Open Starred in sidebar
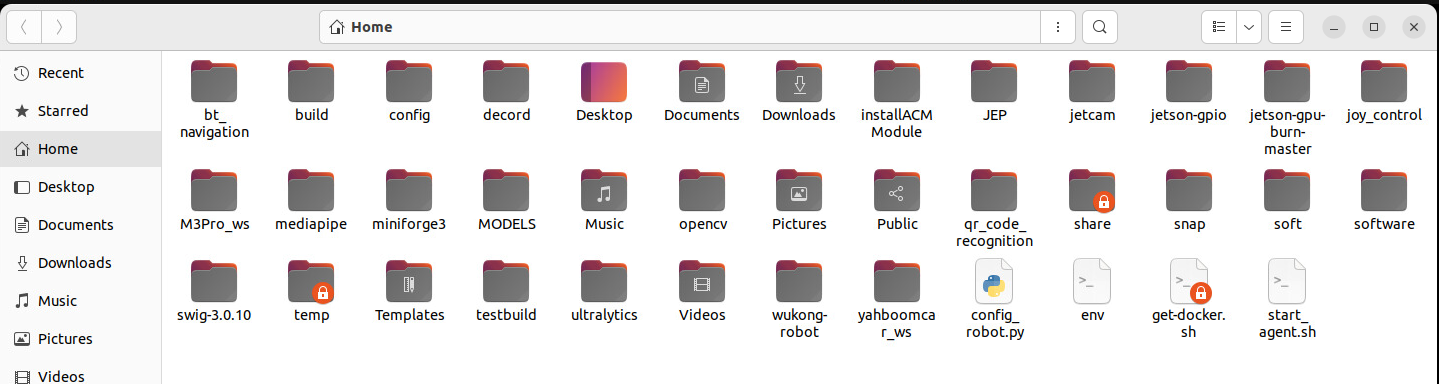 pyautogui.click(x=80, y=111)
